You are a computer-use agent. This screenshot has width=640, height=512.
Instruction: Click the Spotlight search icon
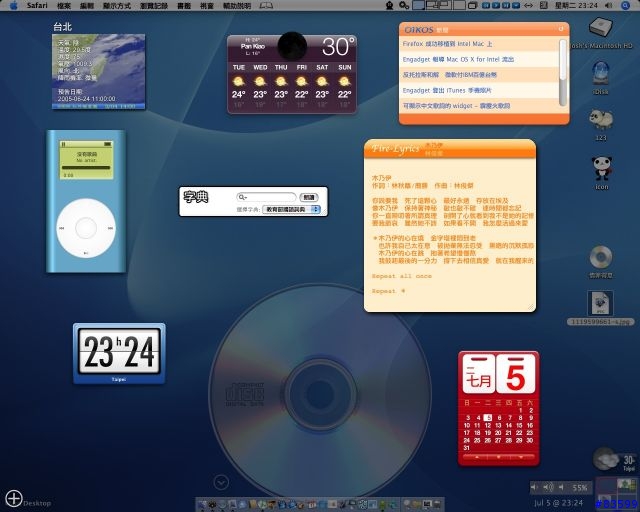(x=626, y=5)
